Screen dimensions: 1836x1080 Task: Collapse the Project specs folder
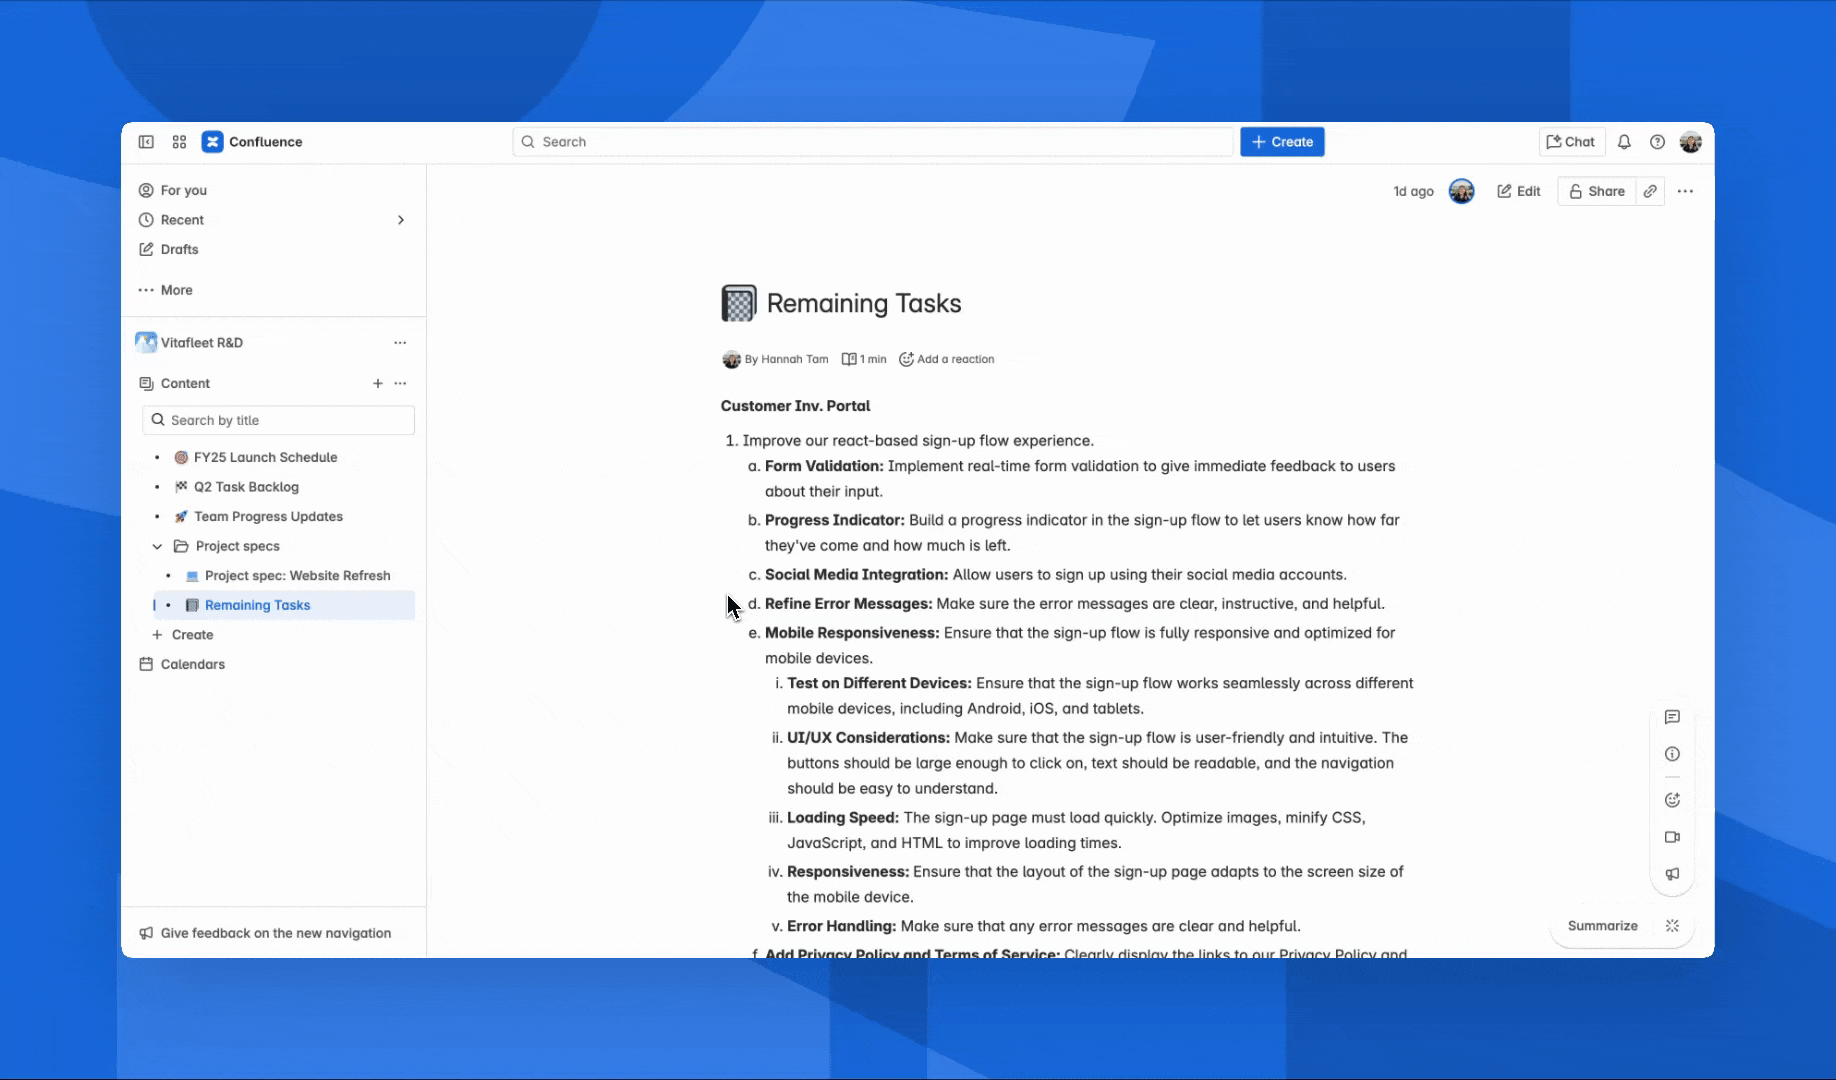point(157,546)
